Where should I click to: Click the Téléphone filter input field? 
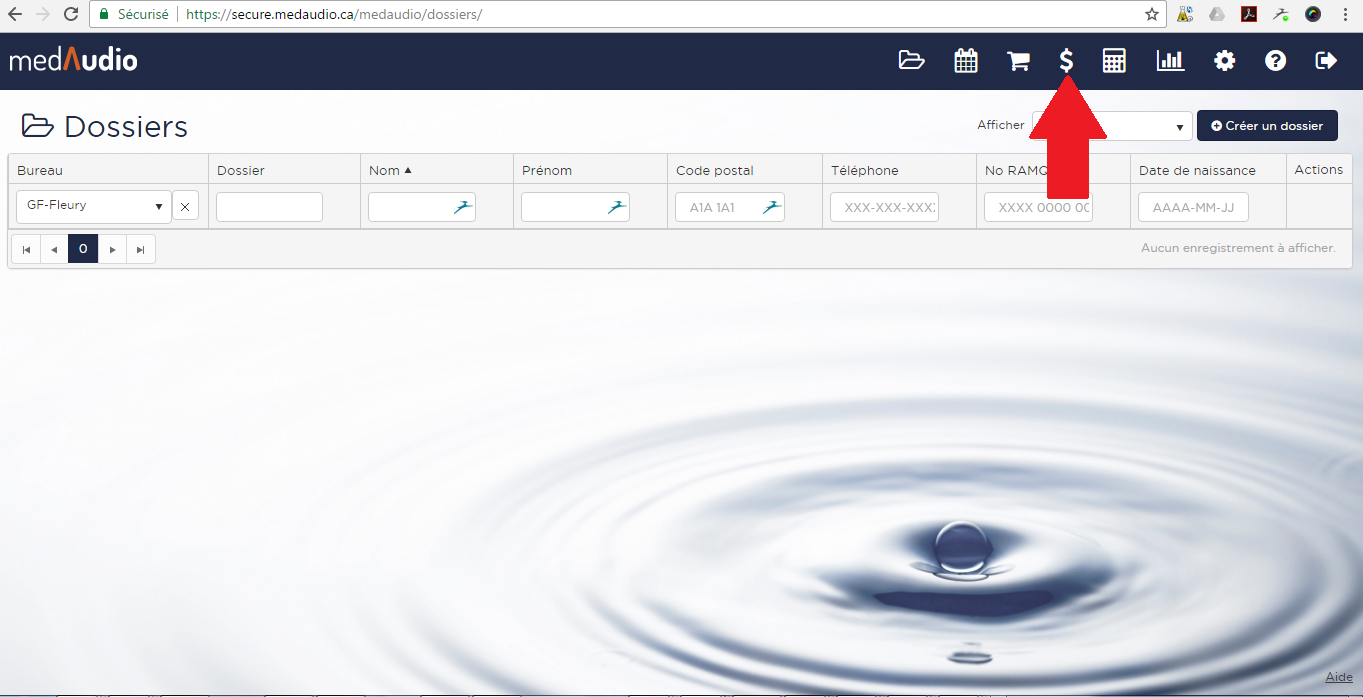click(884, 207)
